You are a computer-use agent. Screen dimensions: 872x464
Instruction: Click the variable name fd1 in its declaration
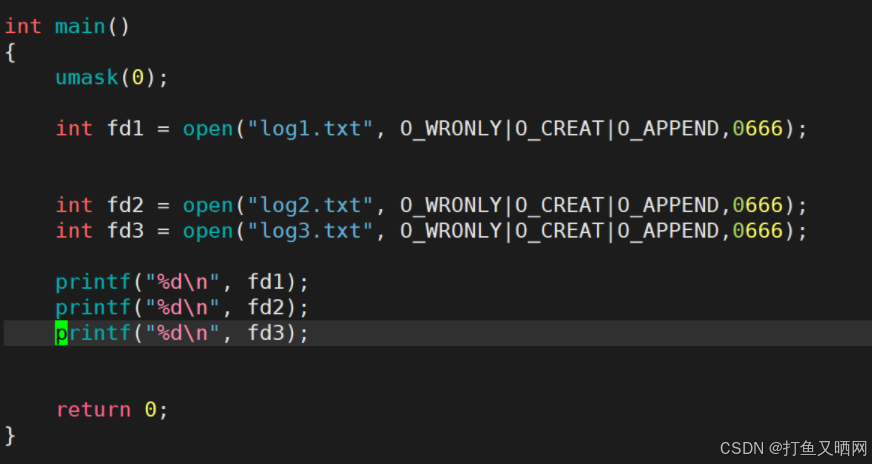pos(125,129)
